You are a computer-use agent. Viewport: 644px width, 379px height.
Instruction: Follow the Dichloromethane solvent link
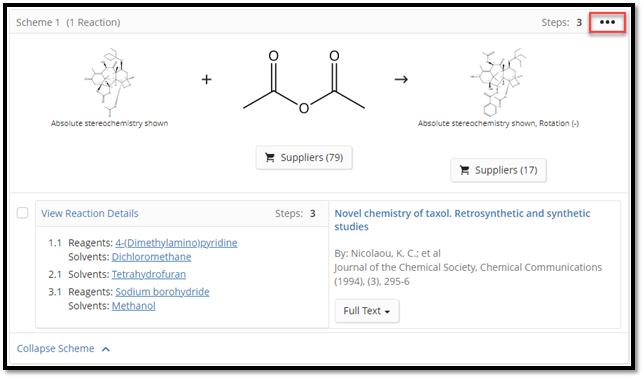click(x=152, y=257)
